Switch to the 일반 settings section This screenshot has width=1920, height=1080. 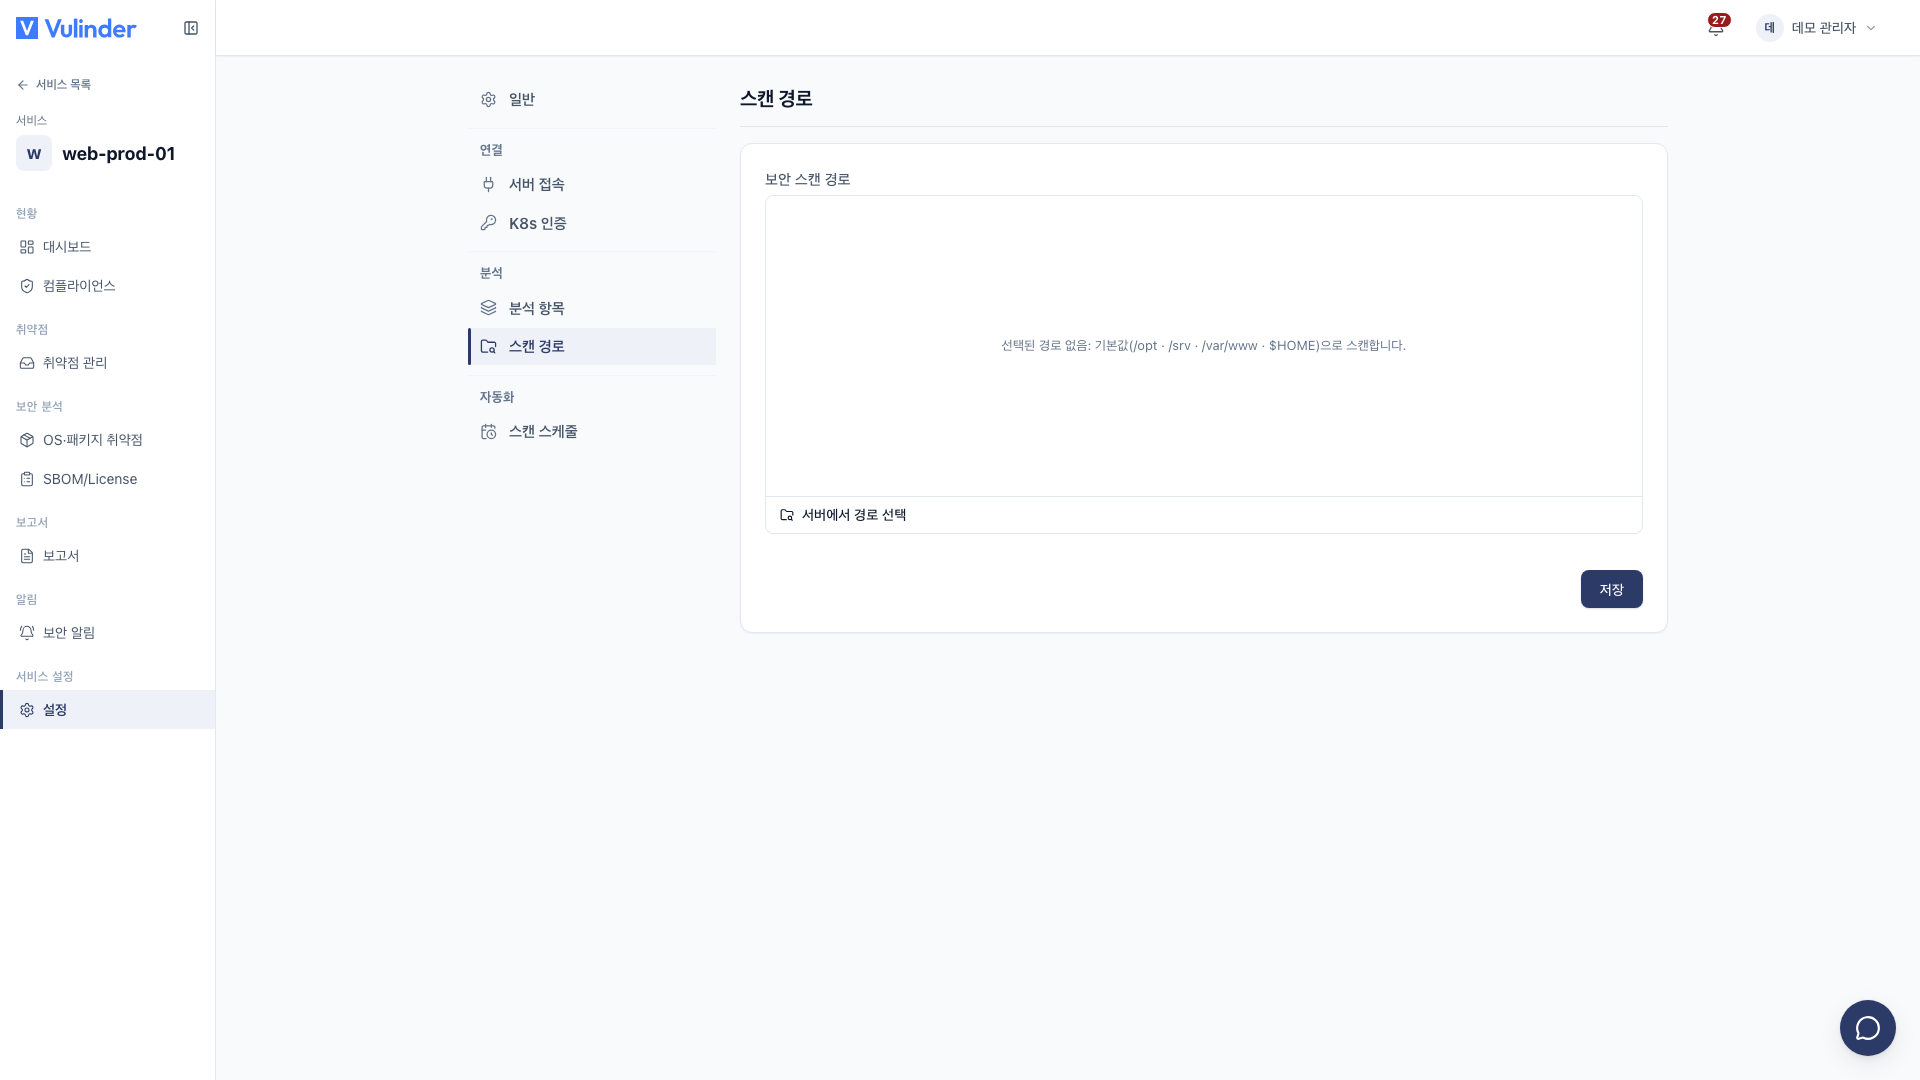coord(592,100)
